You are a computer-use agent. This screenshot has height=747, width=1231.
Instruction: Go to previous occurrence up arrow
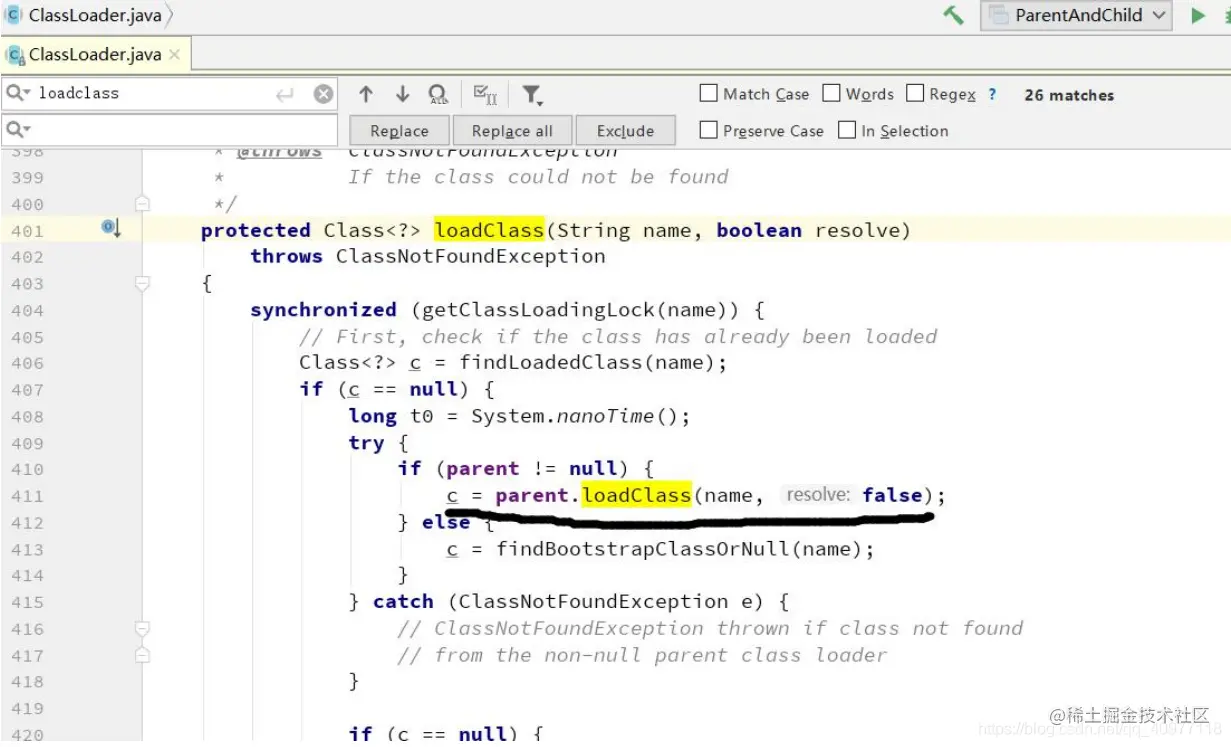pos(366,94)
